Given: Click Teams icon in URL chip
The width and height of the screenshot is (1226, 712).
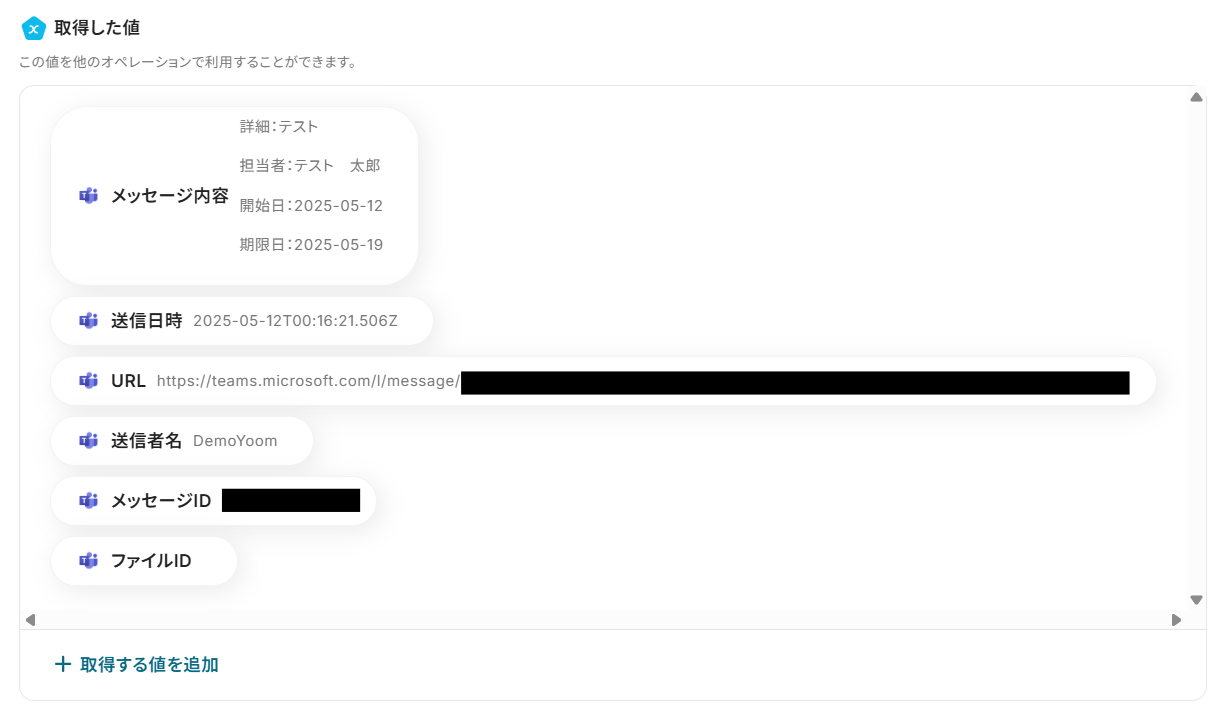Looking at the screenshot, I should click(x=89, y=381).
